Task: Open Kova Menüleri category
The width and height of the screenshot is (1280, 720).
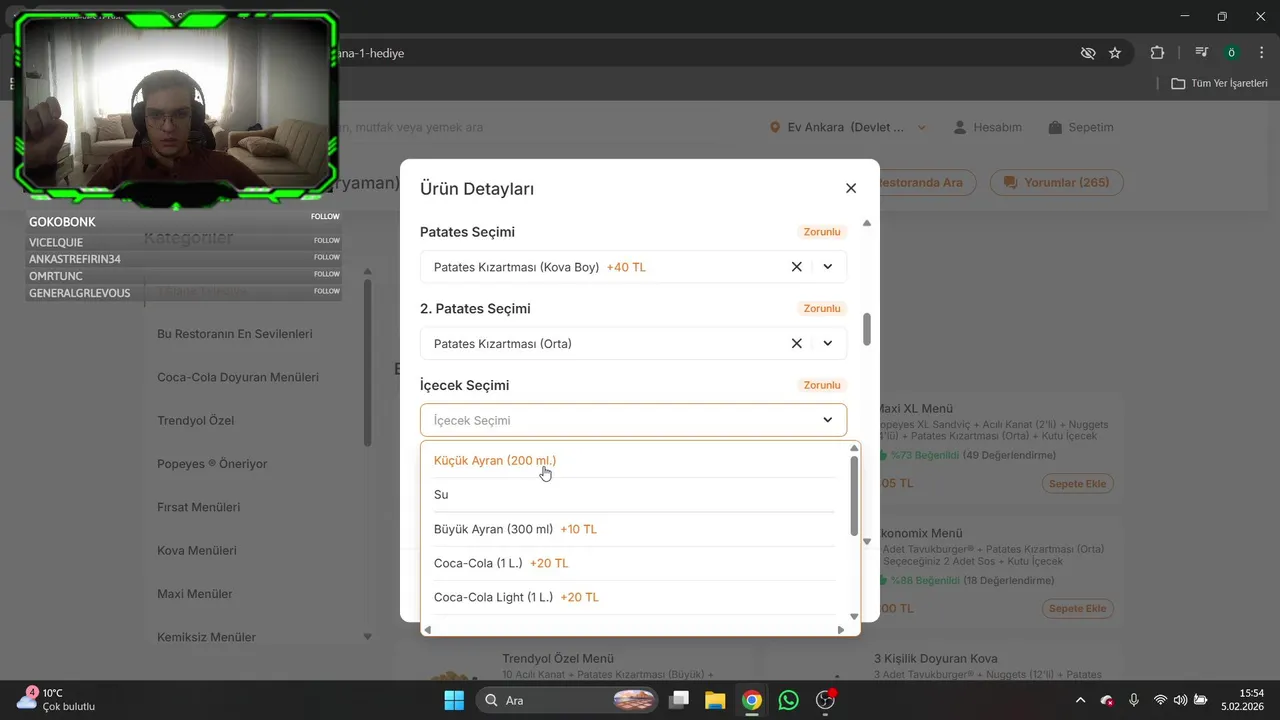Action: coord(197,550)
